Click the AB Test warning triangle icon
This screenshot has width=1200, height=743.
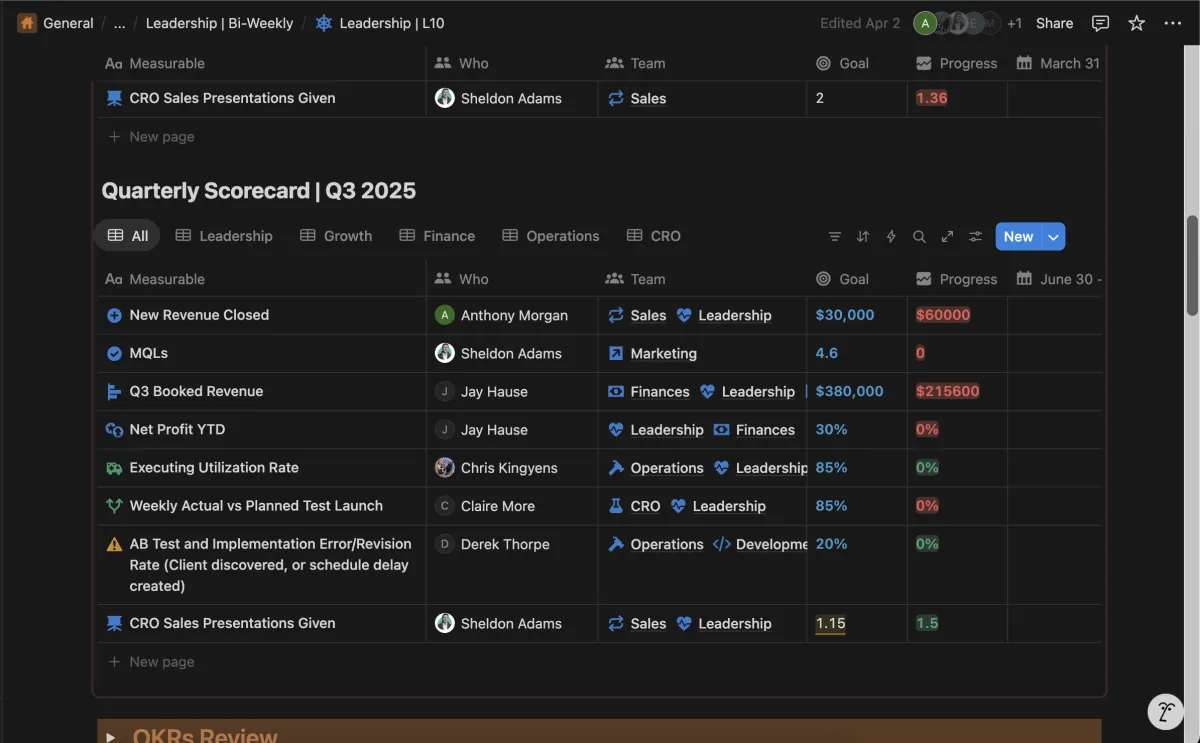click(114, 544)
